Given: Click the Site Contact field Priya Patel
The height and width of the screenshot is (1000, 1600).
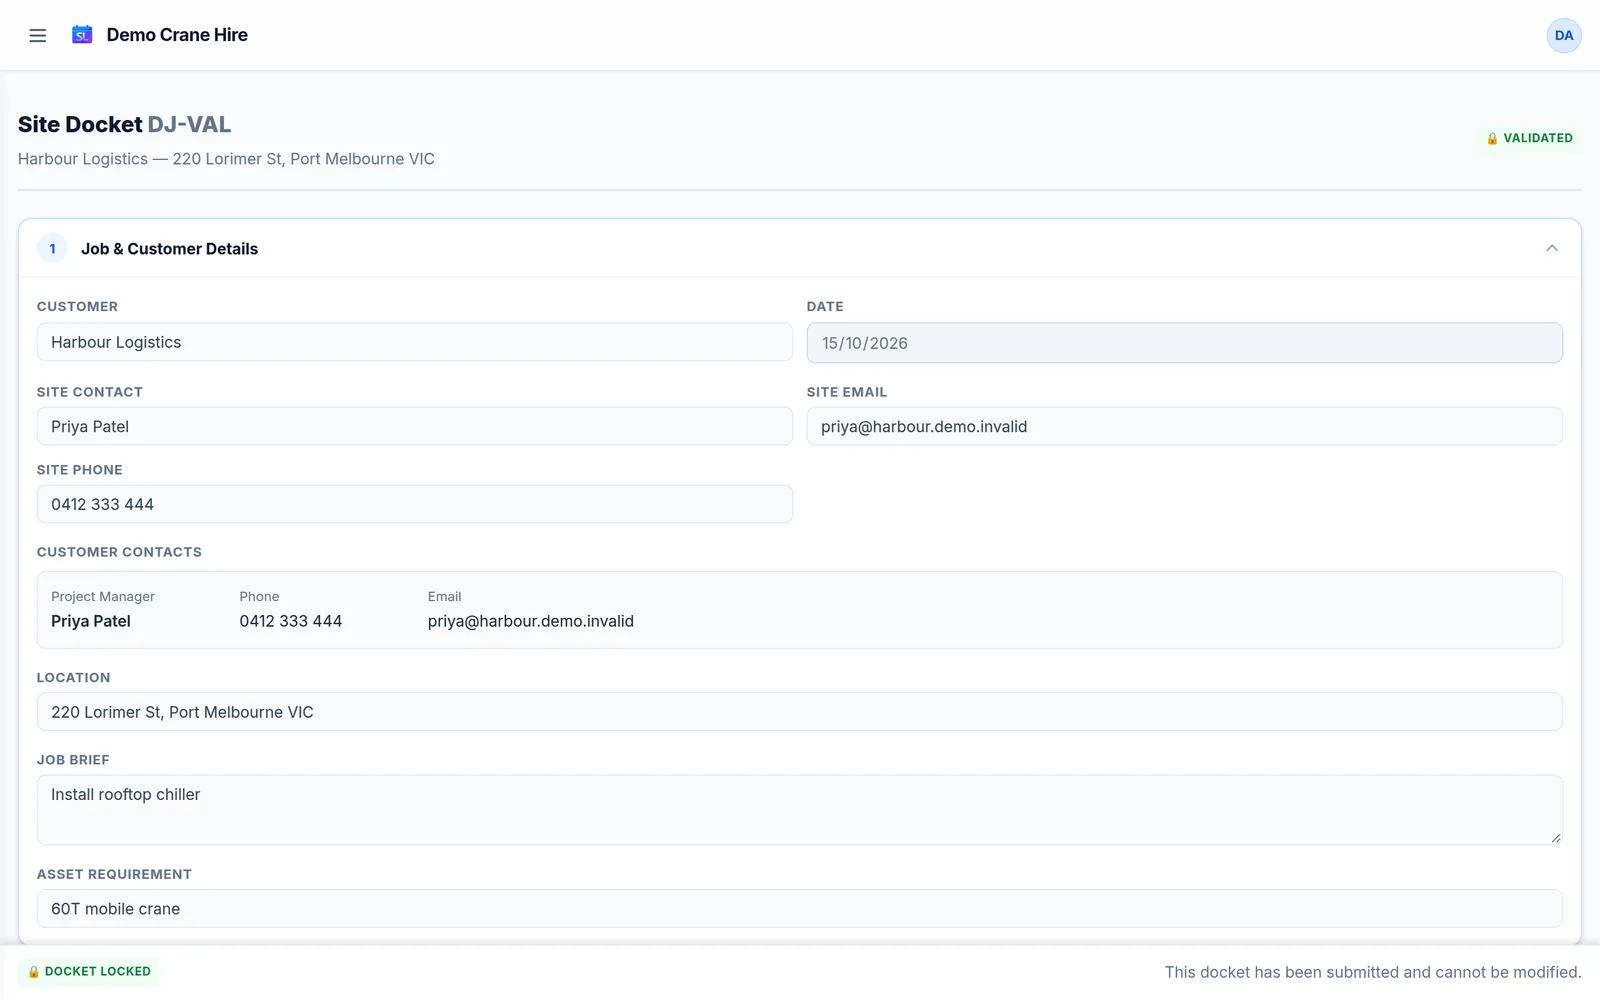Looking at the screenshot, I should coord(415,426).
